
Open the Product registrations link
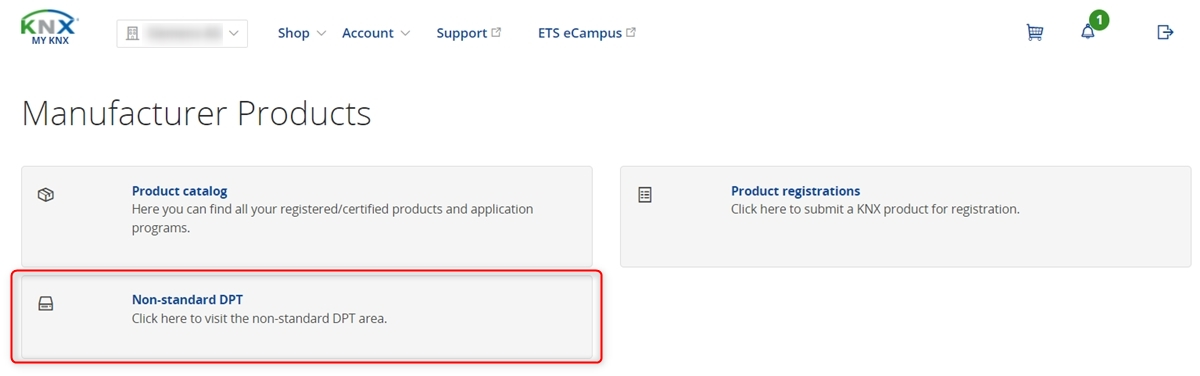[795, 191]
